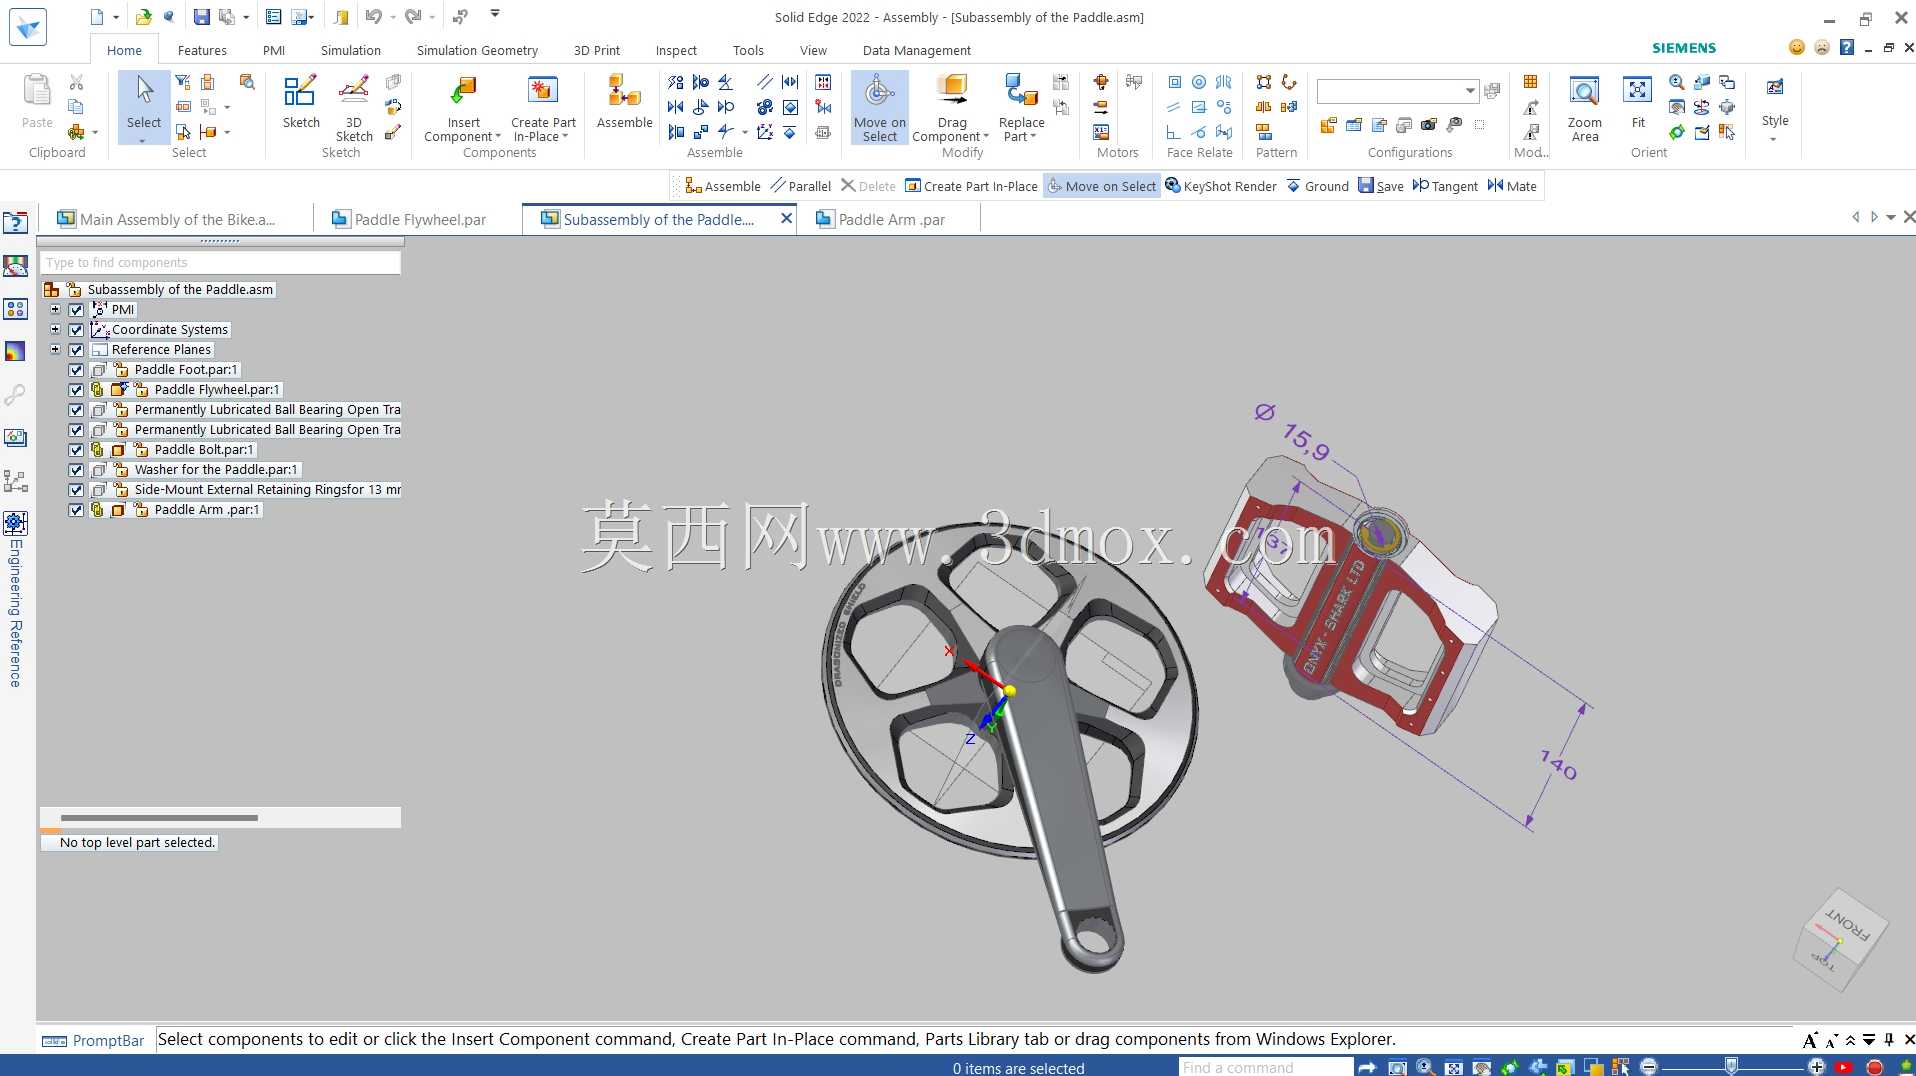The width and height of the screenshot is (1916, 1076).
Task: Click the Type to find components field
Action: [x=220, y=262]
